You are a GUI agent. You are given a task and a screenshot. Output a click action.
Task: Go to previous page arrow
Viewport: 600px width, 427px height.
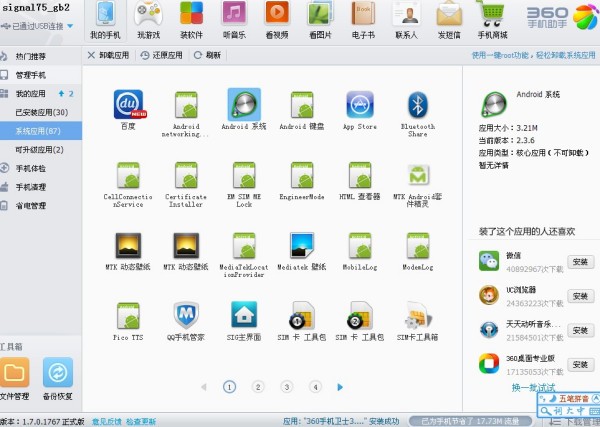(x=204, y=387)
